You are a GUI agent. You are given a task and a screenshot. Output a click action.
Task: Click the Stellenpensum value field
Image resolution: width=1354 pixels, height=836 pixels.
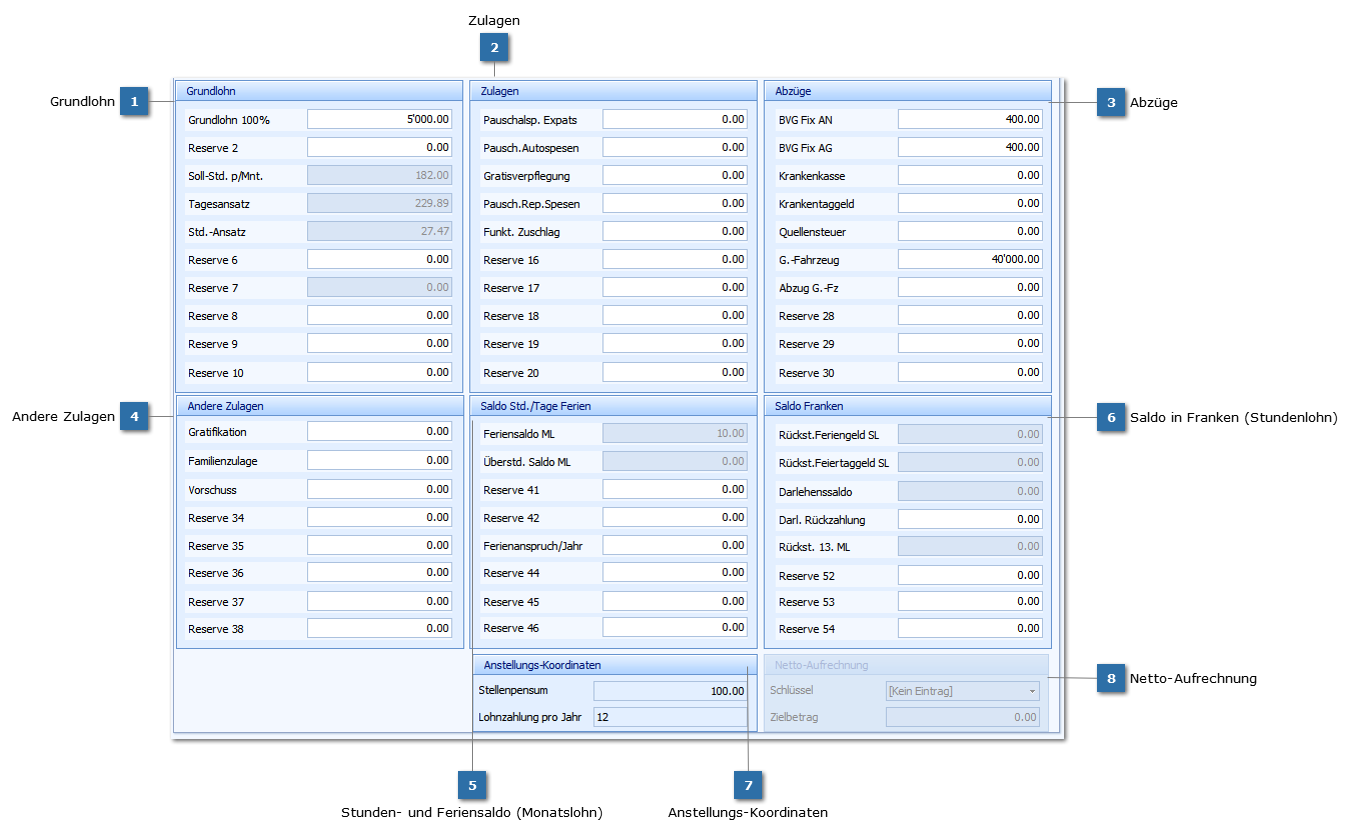[670, 691]
